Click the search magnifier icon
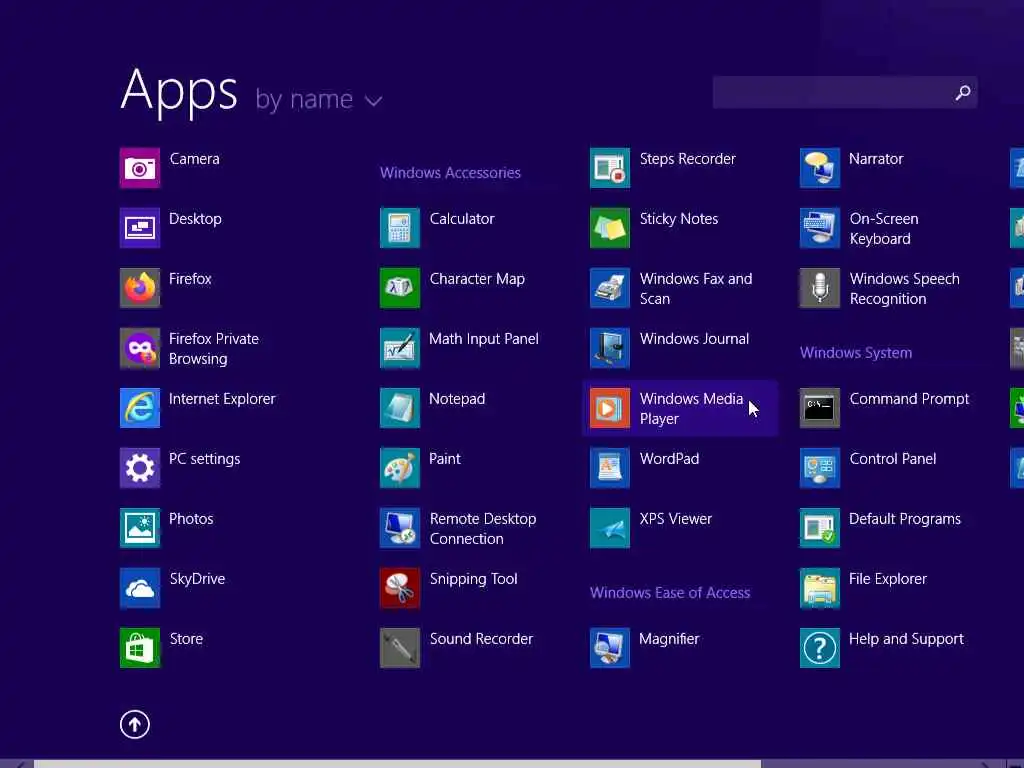This screenshot has height=768, width=1024. coord(963,93)
